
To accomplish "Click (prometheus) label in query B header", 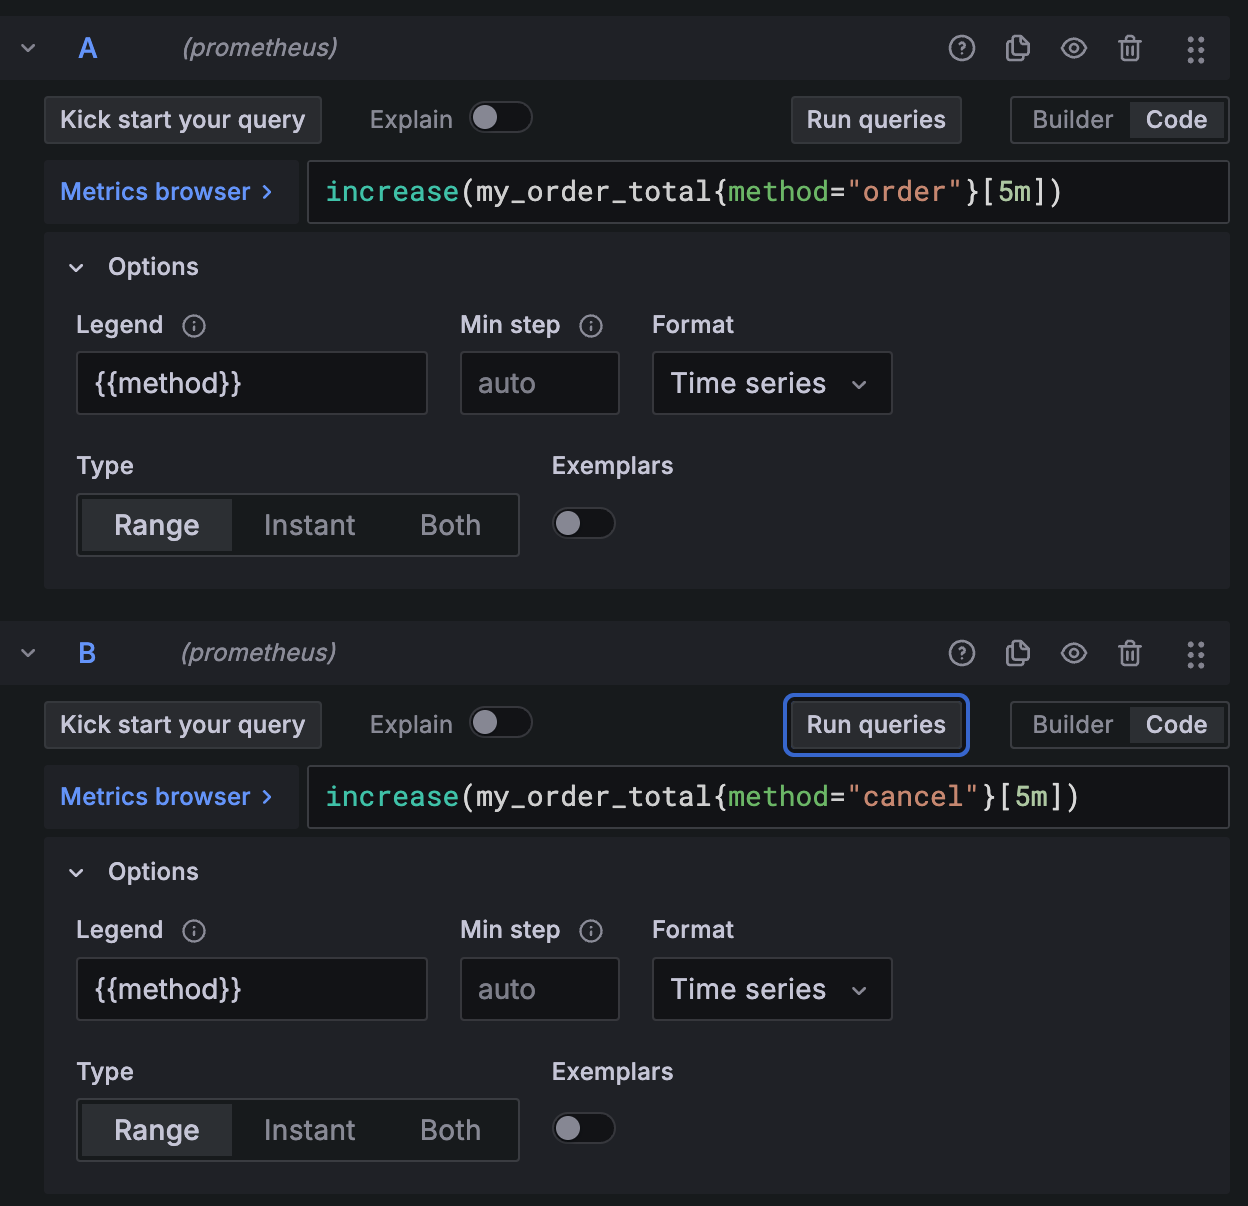I will pyautogui.click(x=259, y=653).
